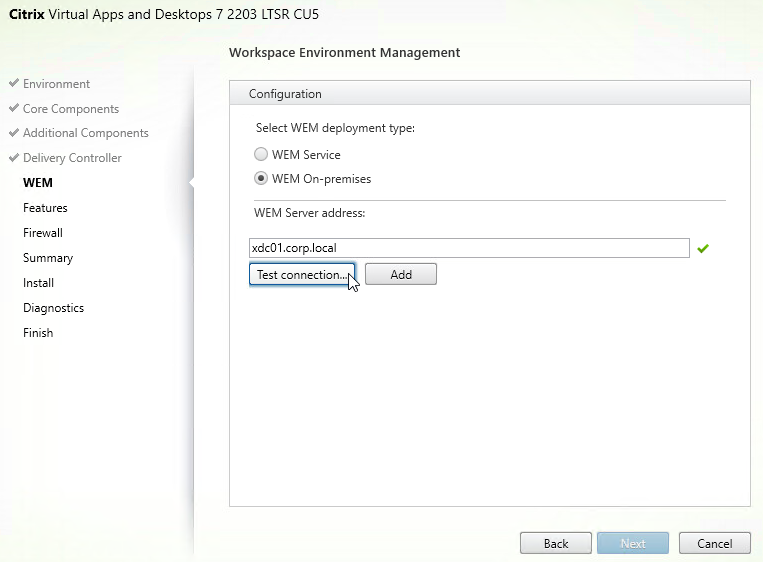This screenshot has width=763, height=562.
Task: Open the Firewall step
Action: tap(43, 233)
